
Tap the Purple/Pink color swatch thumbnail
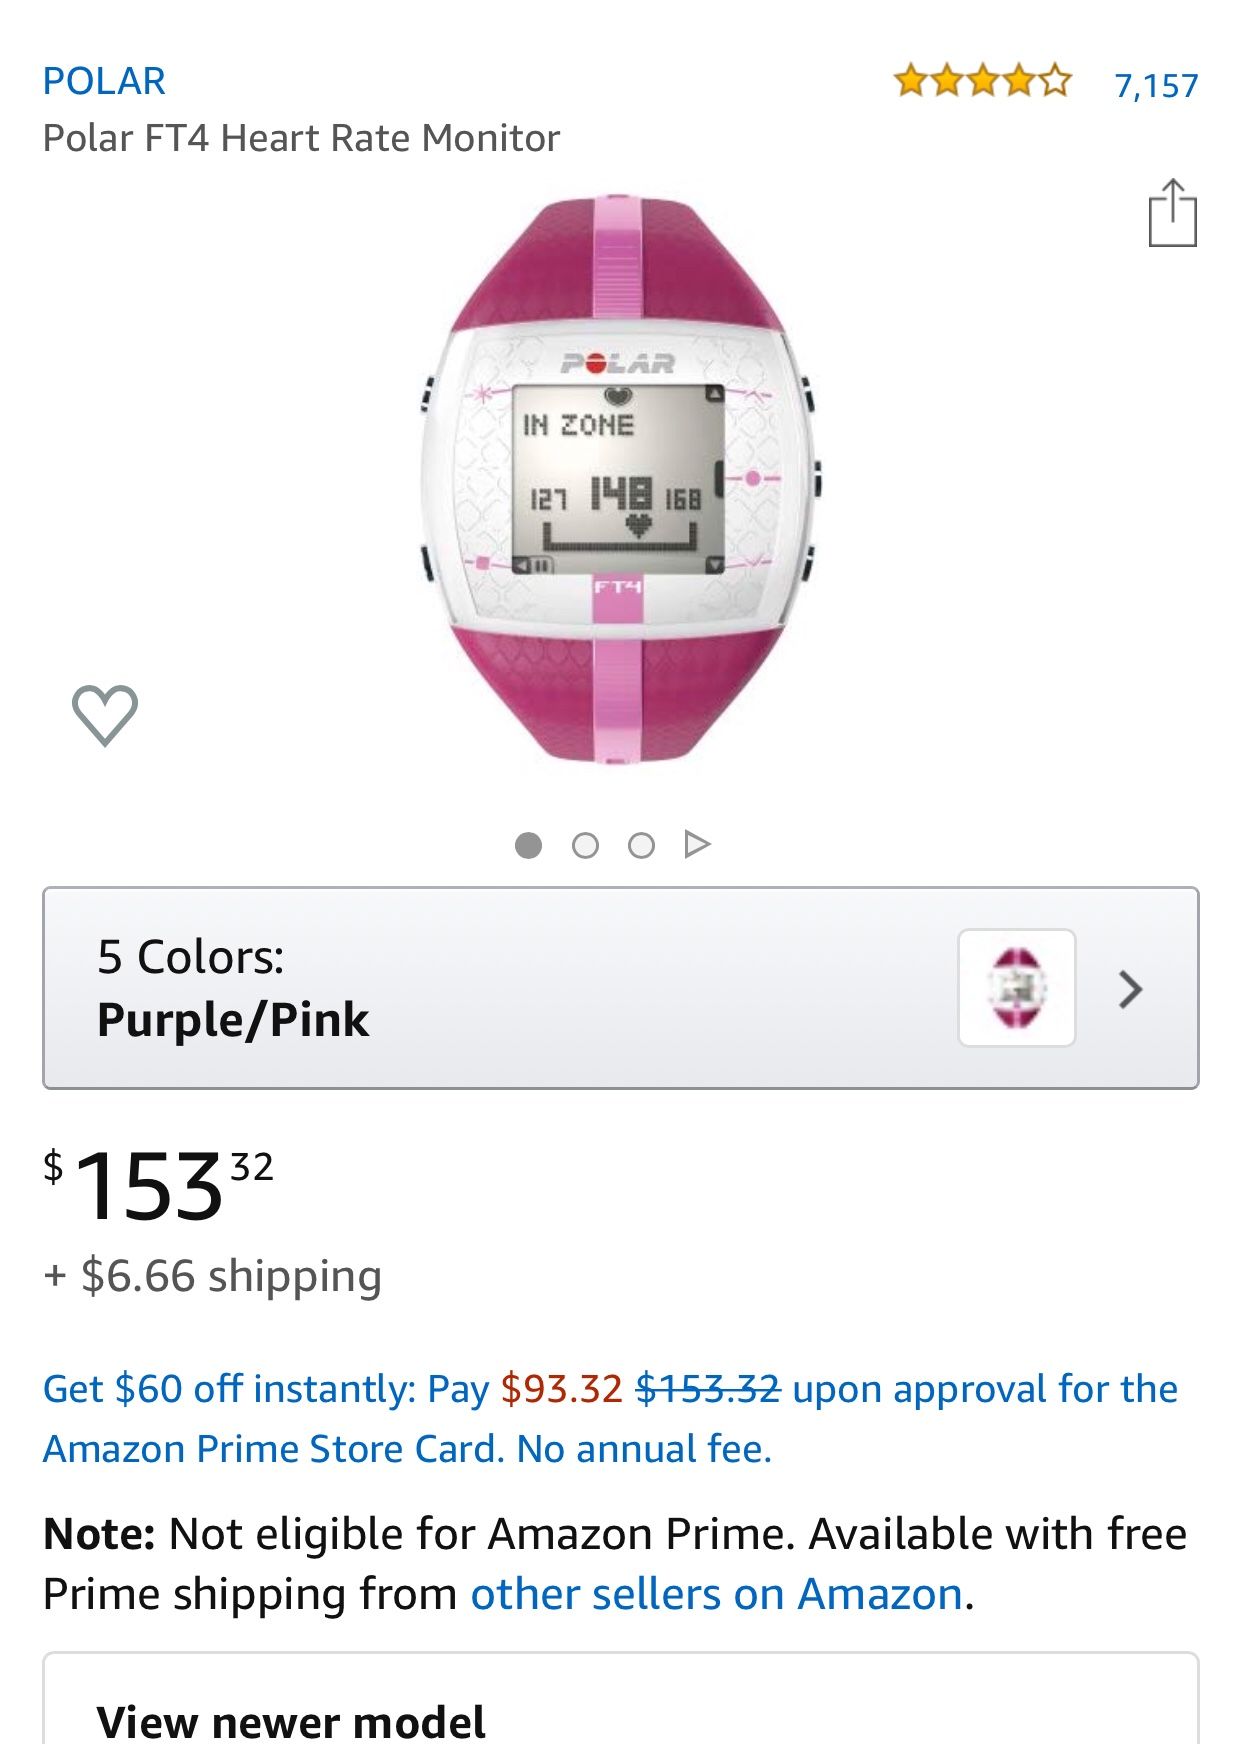coord(1016,988)
